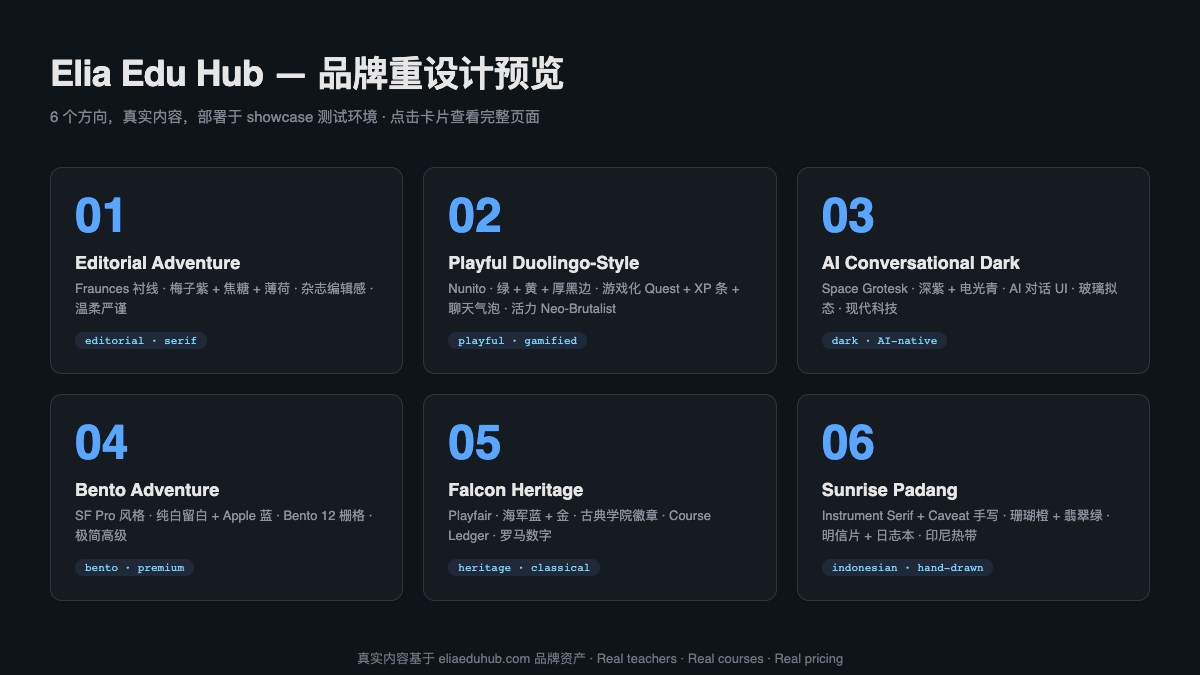Click the 'dark · AI-native' tag
1200x675 pixels.
pyautogui.click(x=884, y=341)
